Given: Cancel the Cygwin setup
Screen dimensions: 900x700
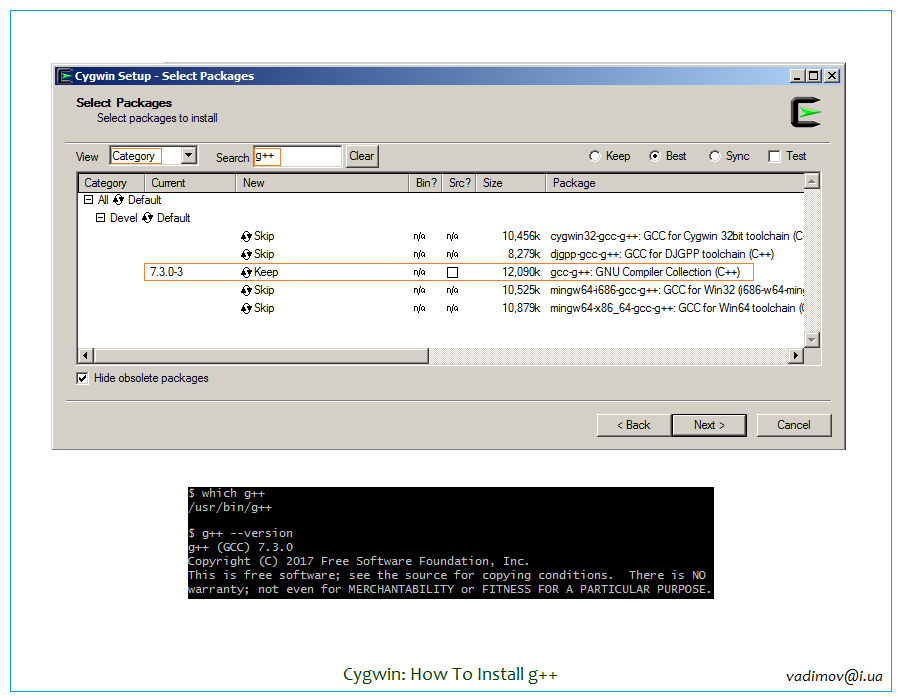Looking at the screenshot, I should click(794, 425).
